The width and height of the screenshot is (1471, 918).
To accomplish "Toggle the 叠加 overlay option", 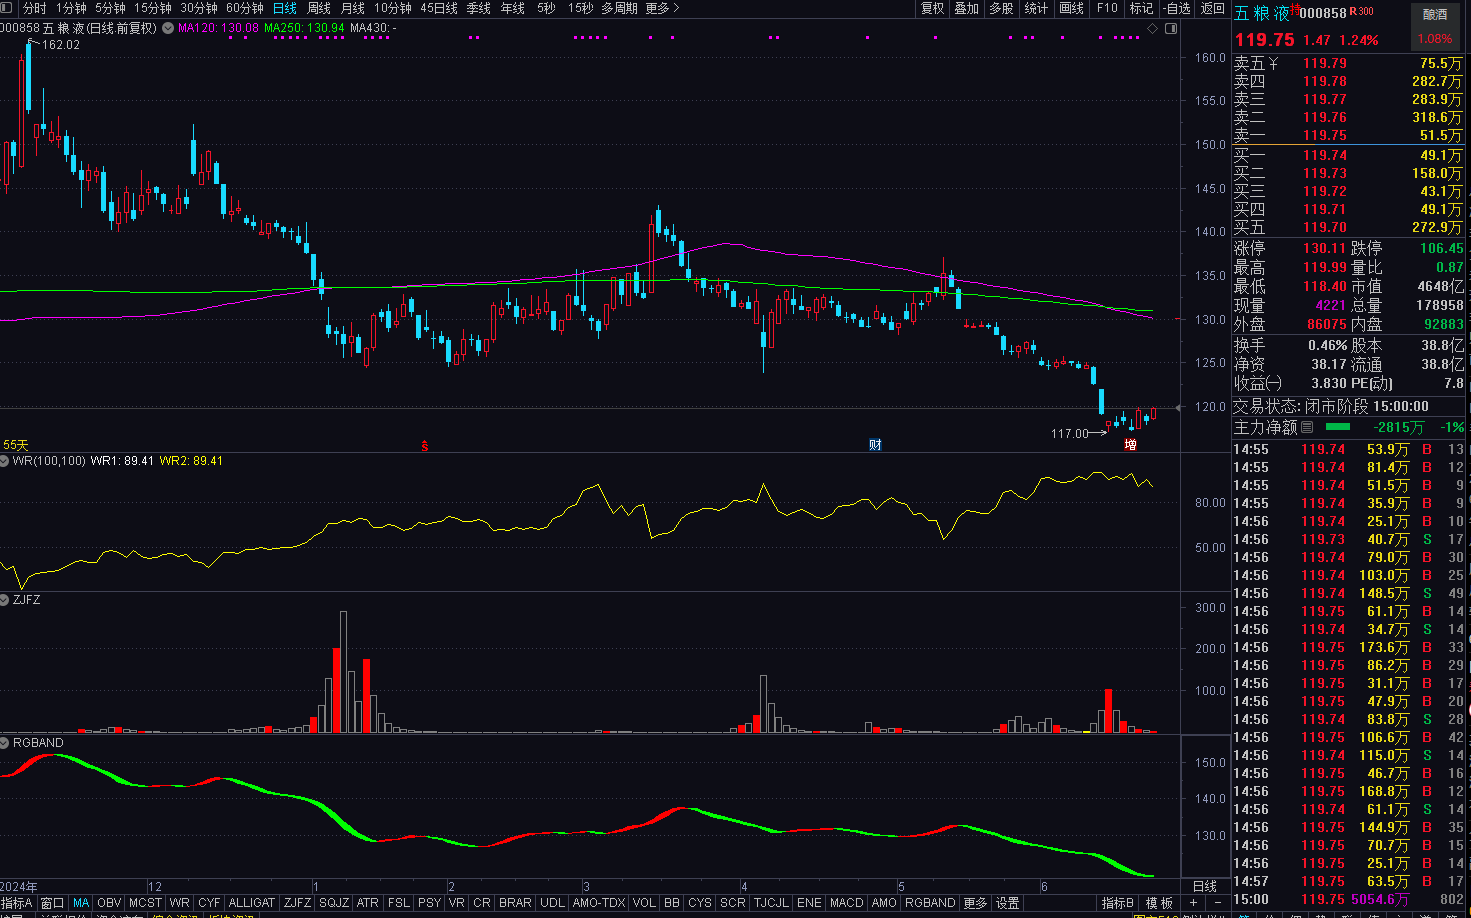I will (967, 8).
